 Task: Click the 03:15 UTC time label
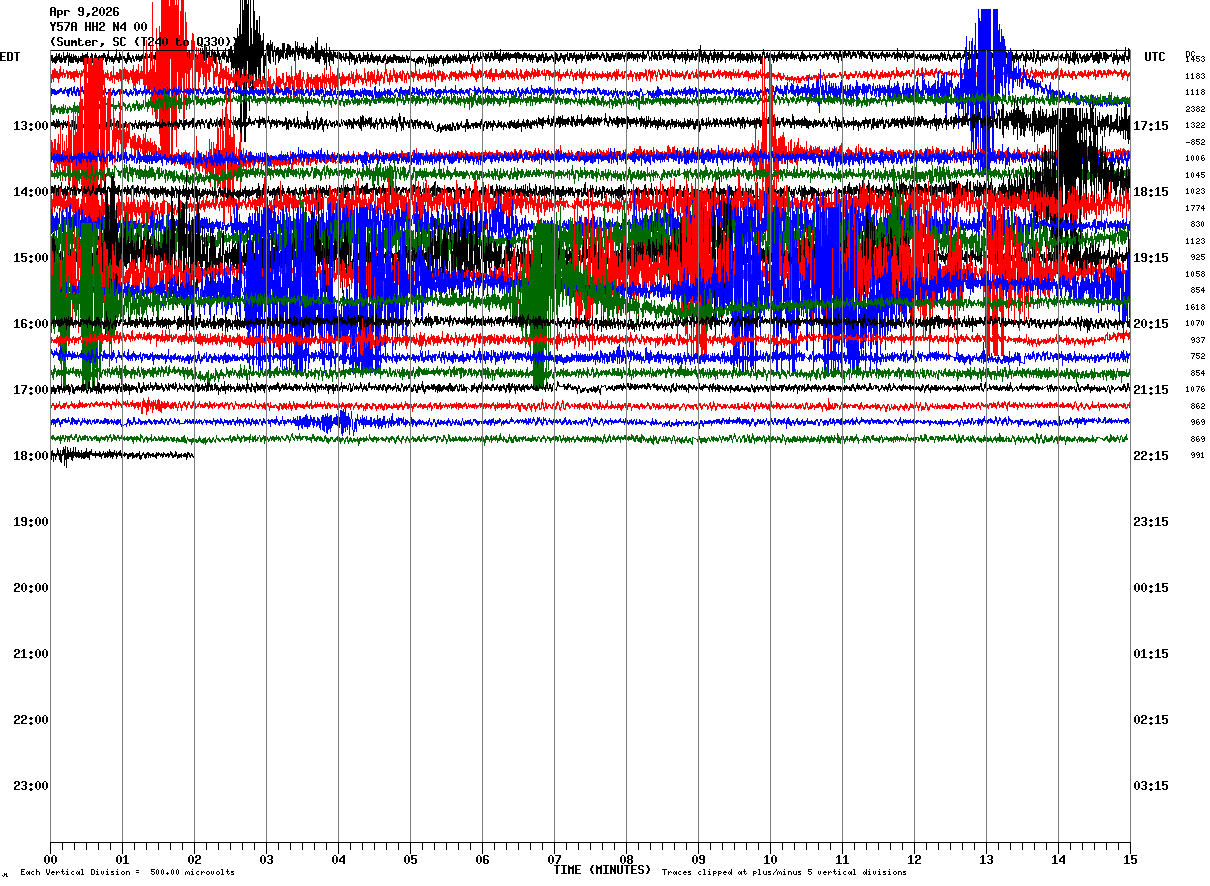coord(1152,786)
